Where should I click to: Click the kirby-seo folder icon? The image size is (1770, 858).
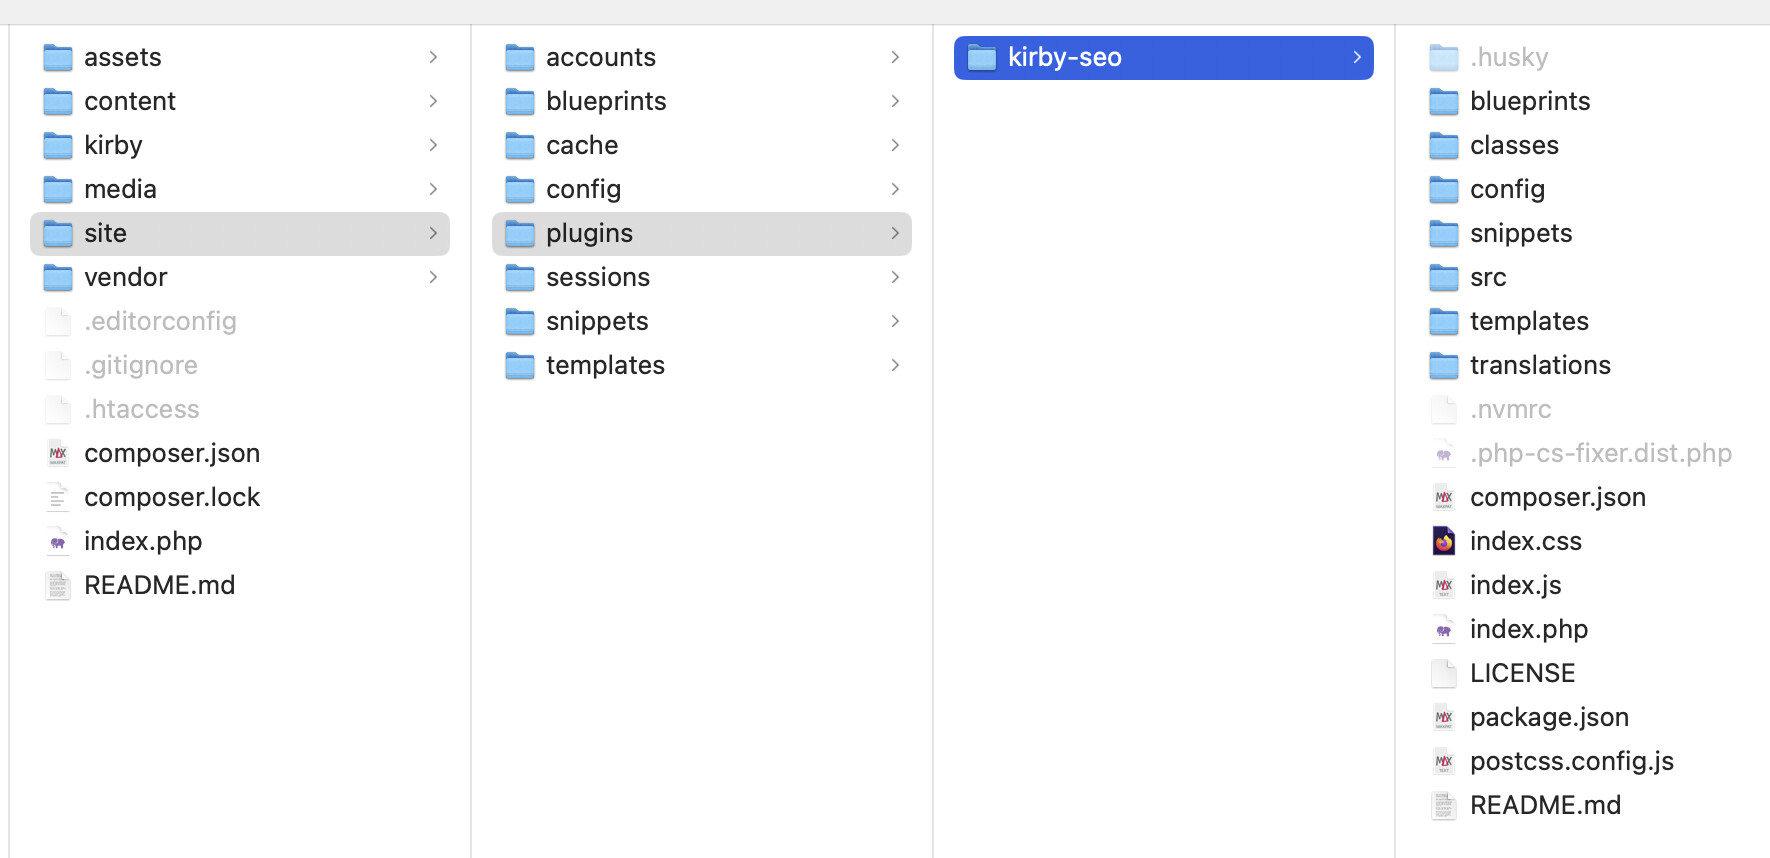point(982,58)
